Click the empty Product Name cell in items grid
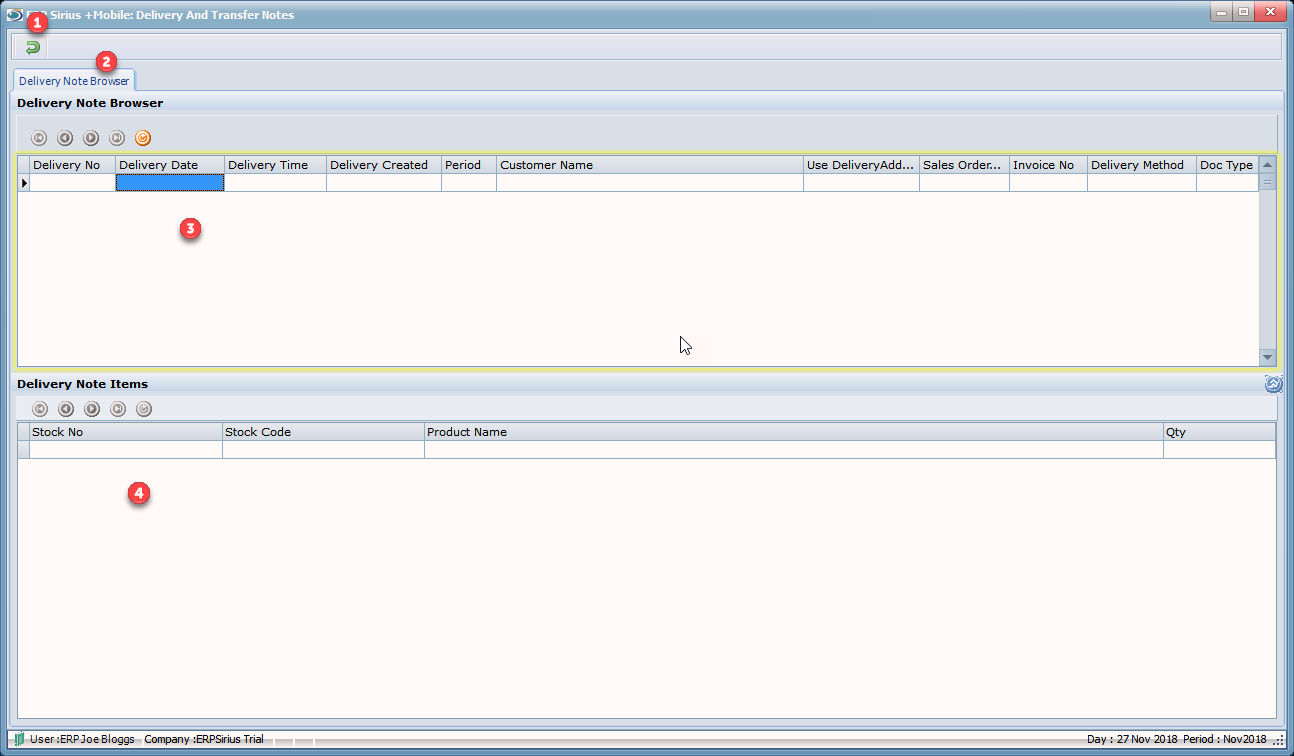 click(794, 450)
